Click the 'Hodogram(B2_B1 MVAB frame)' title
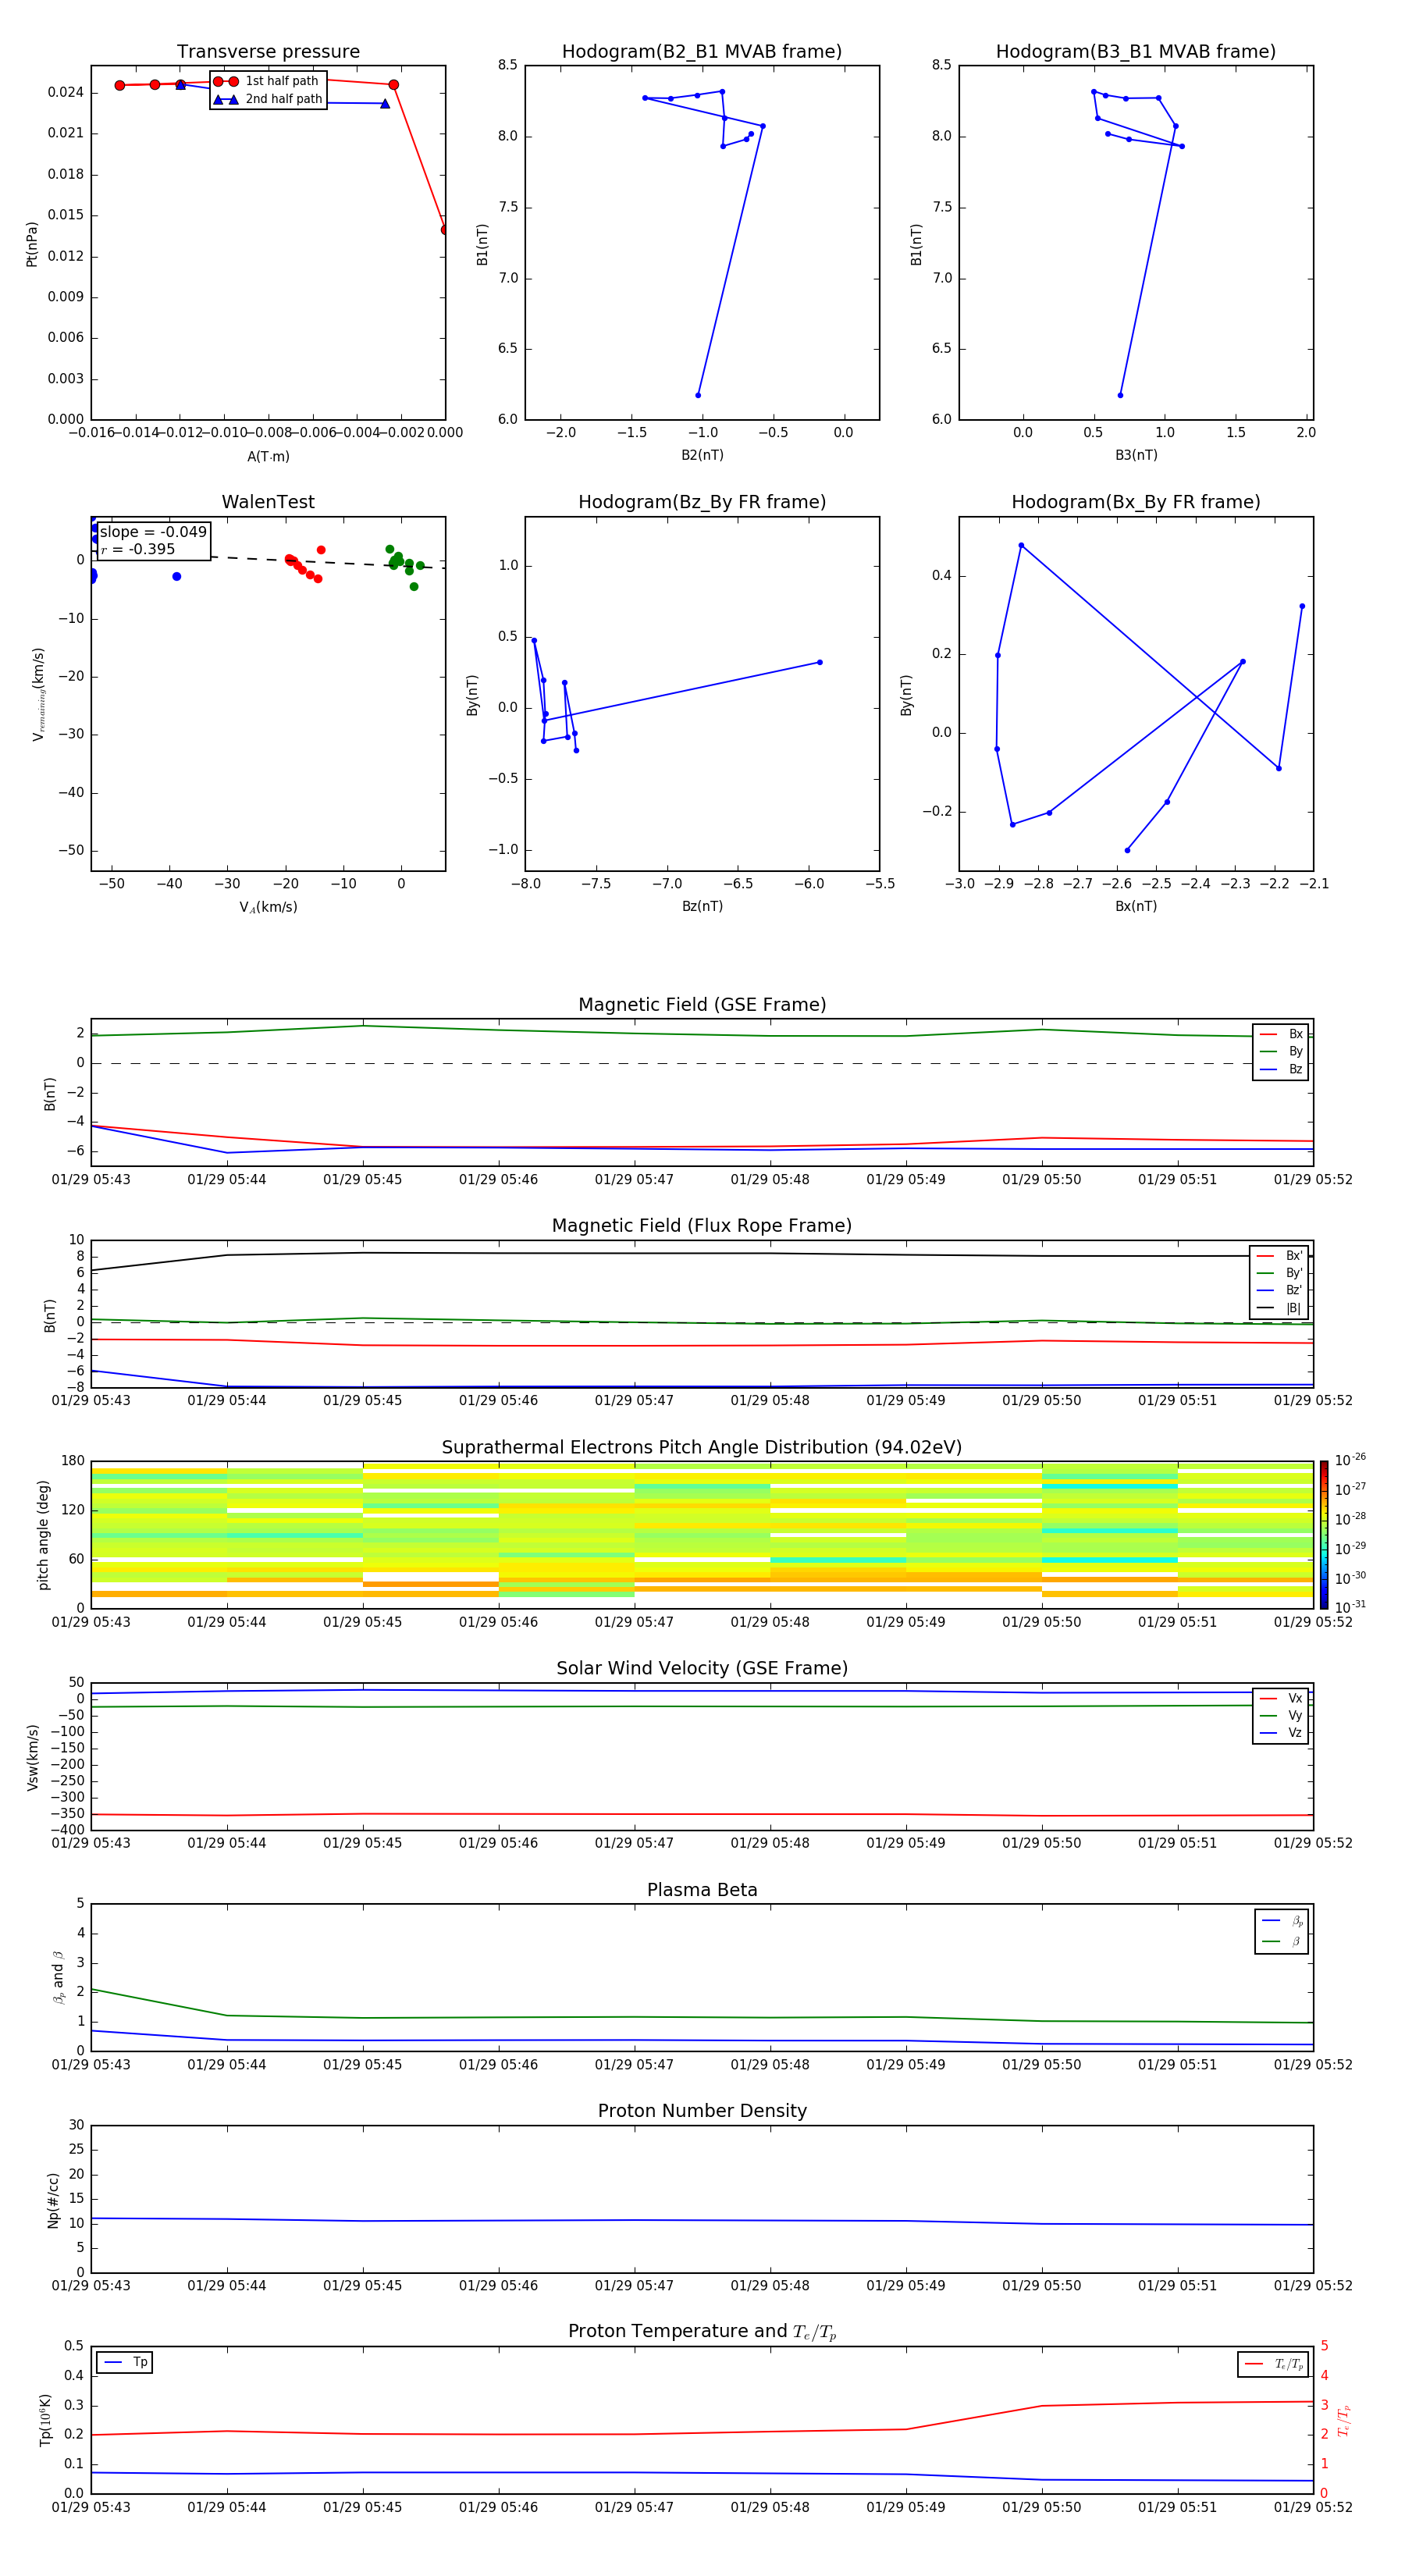The height and width of the screenshot is (2576, 1405). point(702,52)
